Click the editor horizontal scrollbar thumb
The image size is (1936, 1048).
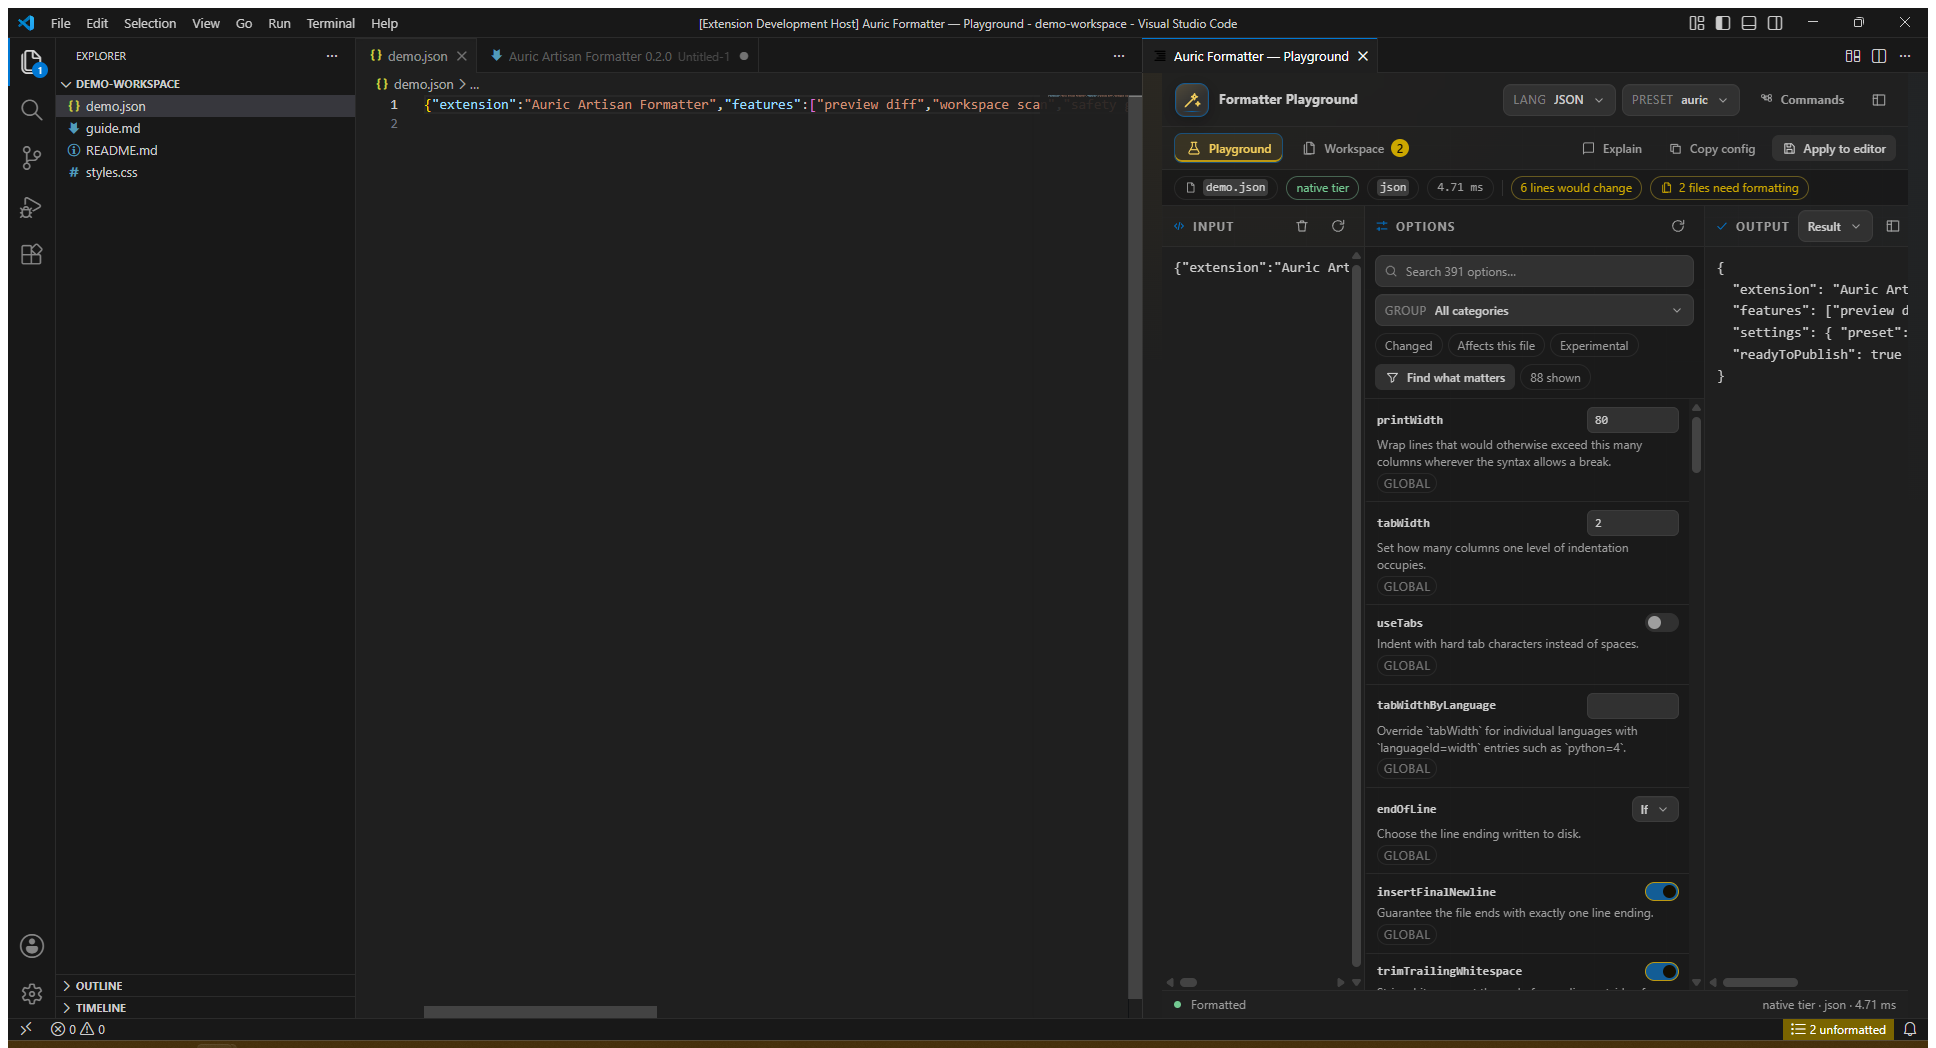[540, 1012]
